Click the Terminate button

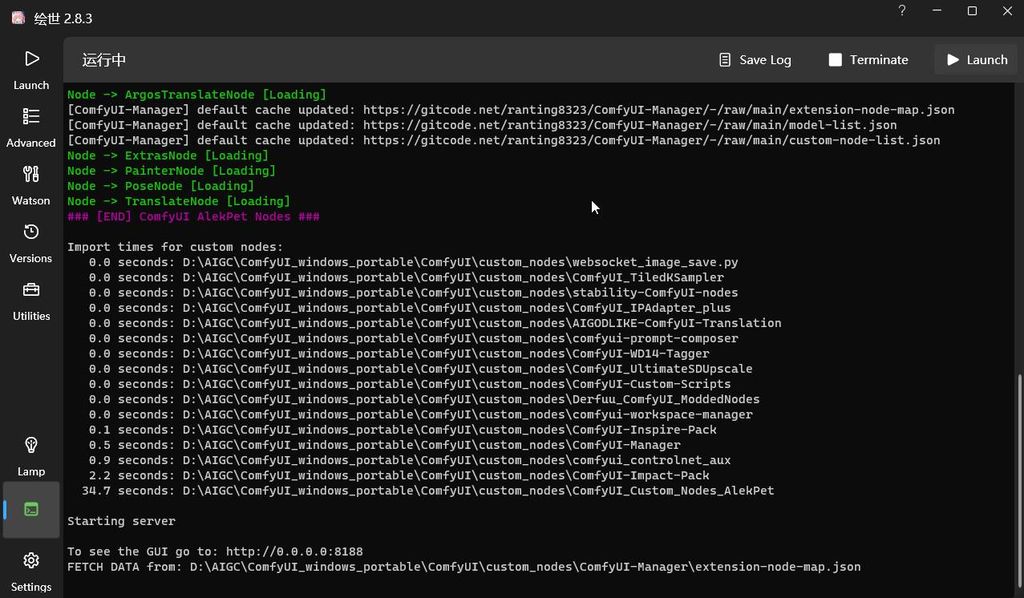click(868, 59)
